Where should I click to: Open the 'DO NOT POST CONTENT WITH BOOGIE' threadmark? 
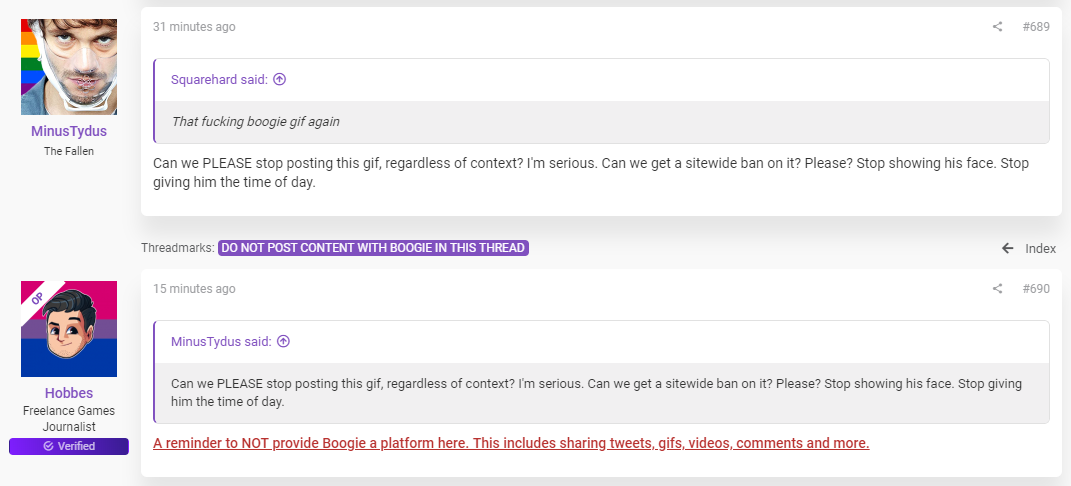[x=374, y=248]
